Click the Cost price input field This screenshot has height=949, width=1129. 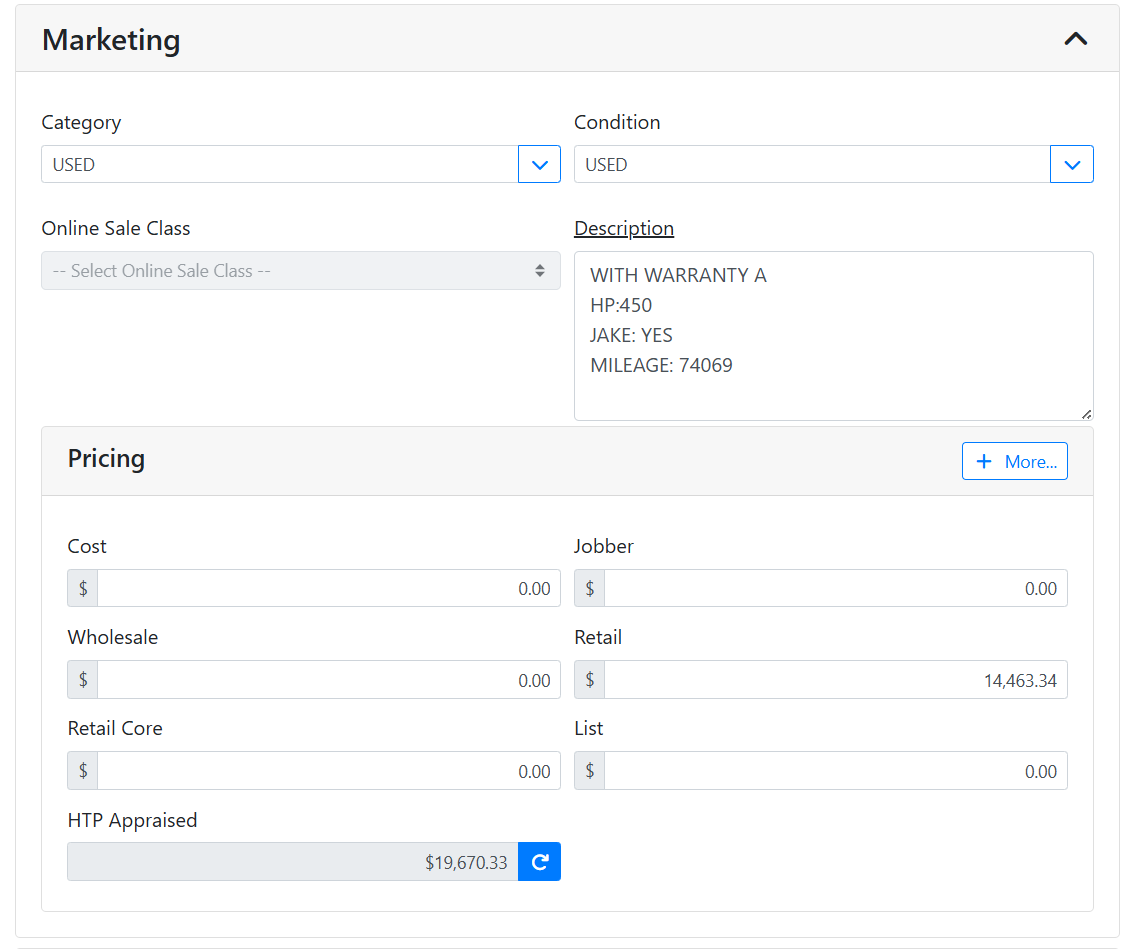pyautogui.click(x=328, y=589)
